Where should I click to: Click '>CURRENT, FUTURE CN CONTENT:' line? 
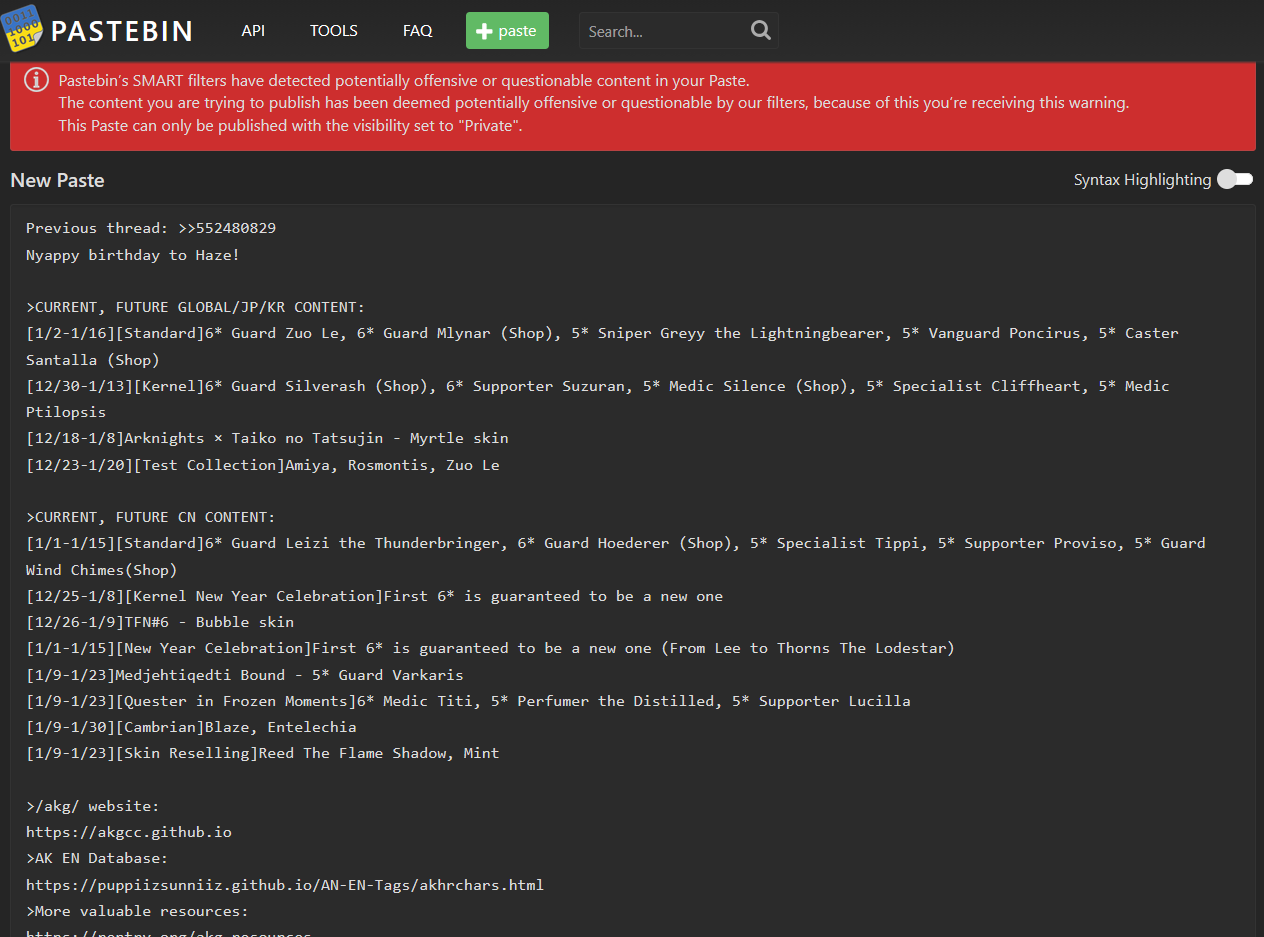(151, 517)
